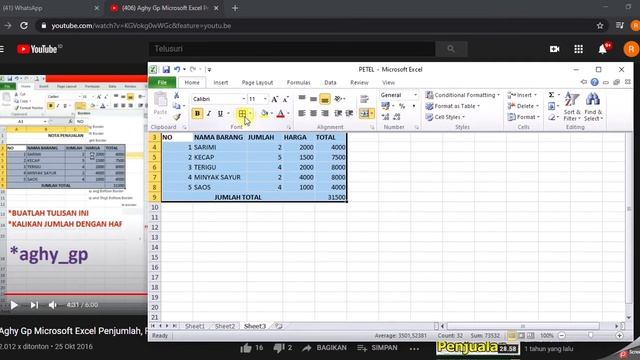Image resolution: width=640 pixels, height=360 pixels.
Task: Save the workbook using quick access toolbar
Action: coord(166,70)
